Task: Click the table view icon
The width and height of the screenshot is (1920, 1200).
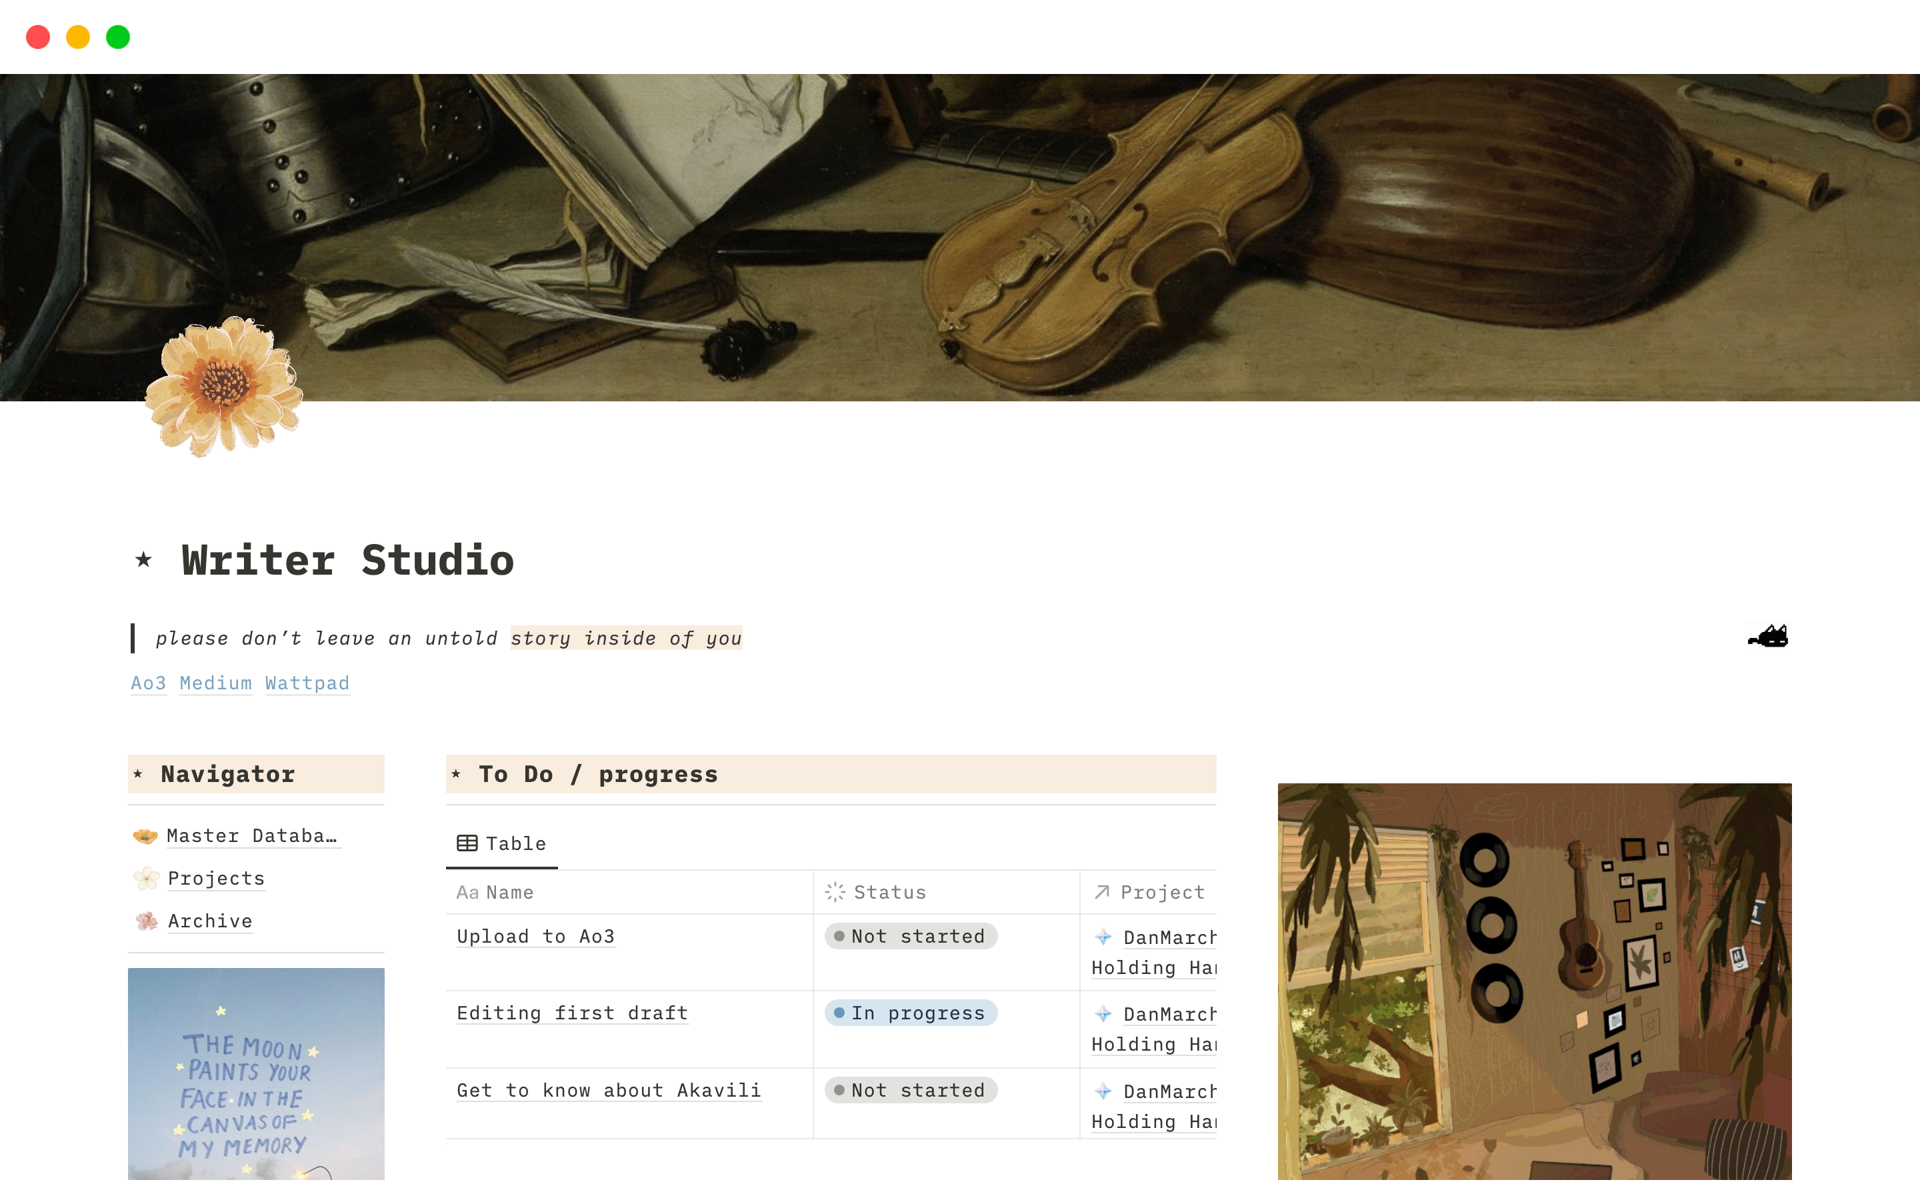Action: pos(467,843)
